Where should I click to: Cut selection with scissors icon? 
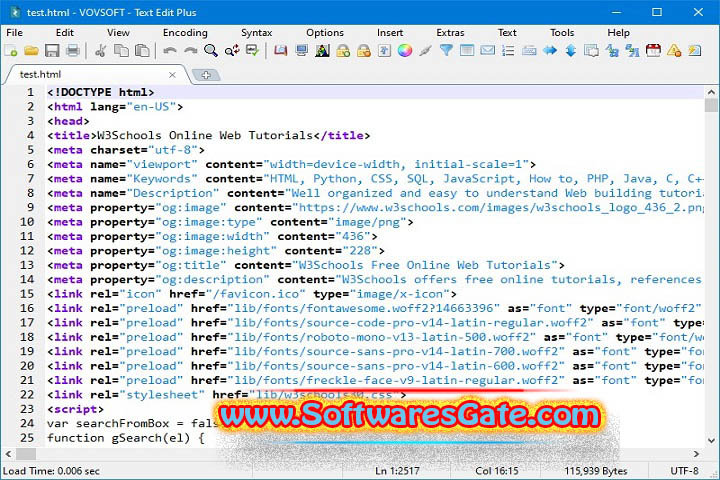click(101, 51)
